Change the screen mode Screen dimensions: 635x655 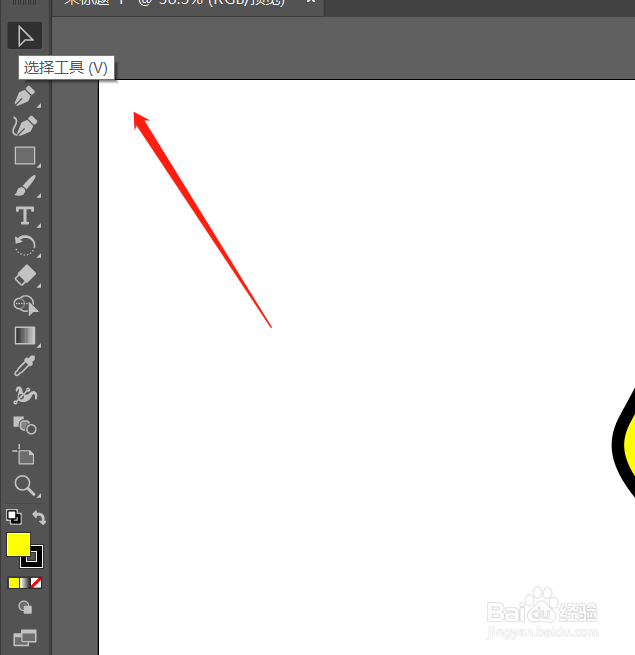pos(25,637)
